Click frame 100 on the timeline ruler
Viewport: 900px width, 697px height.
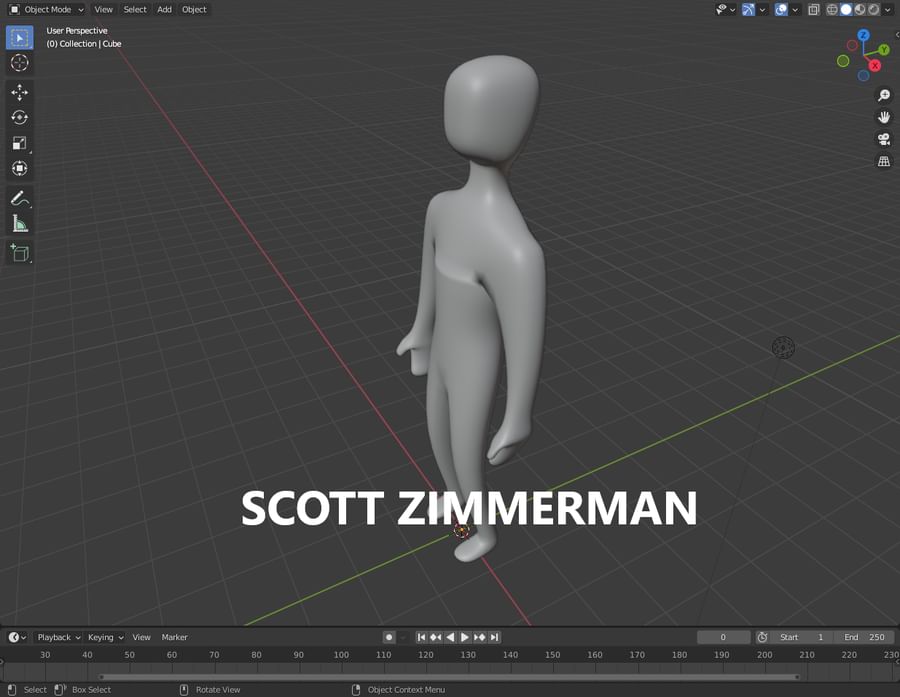point(341,655)
